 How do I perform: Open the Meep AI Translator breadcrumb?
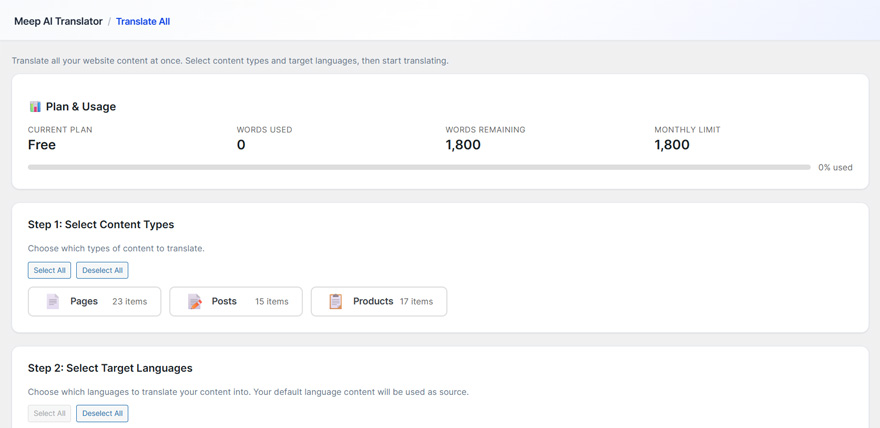point(58,21)
